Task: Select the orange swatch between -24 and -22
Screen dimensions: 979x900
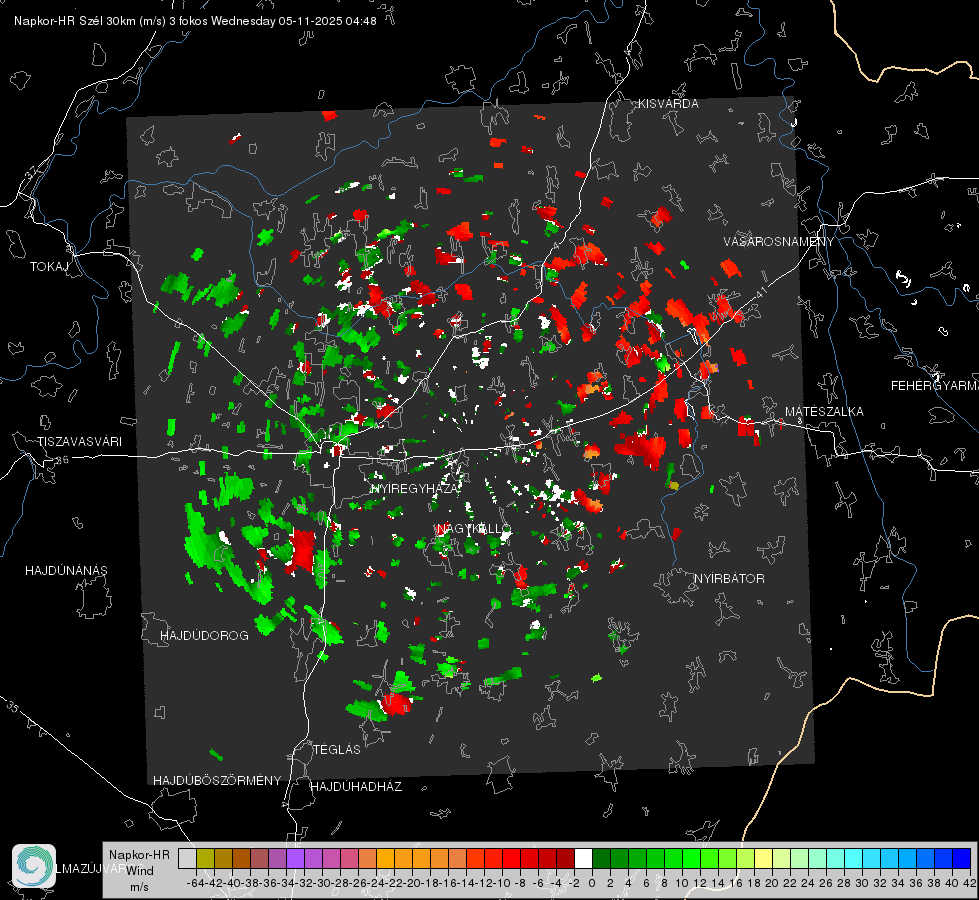Action: (385, 858)
